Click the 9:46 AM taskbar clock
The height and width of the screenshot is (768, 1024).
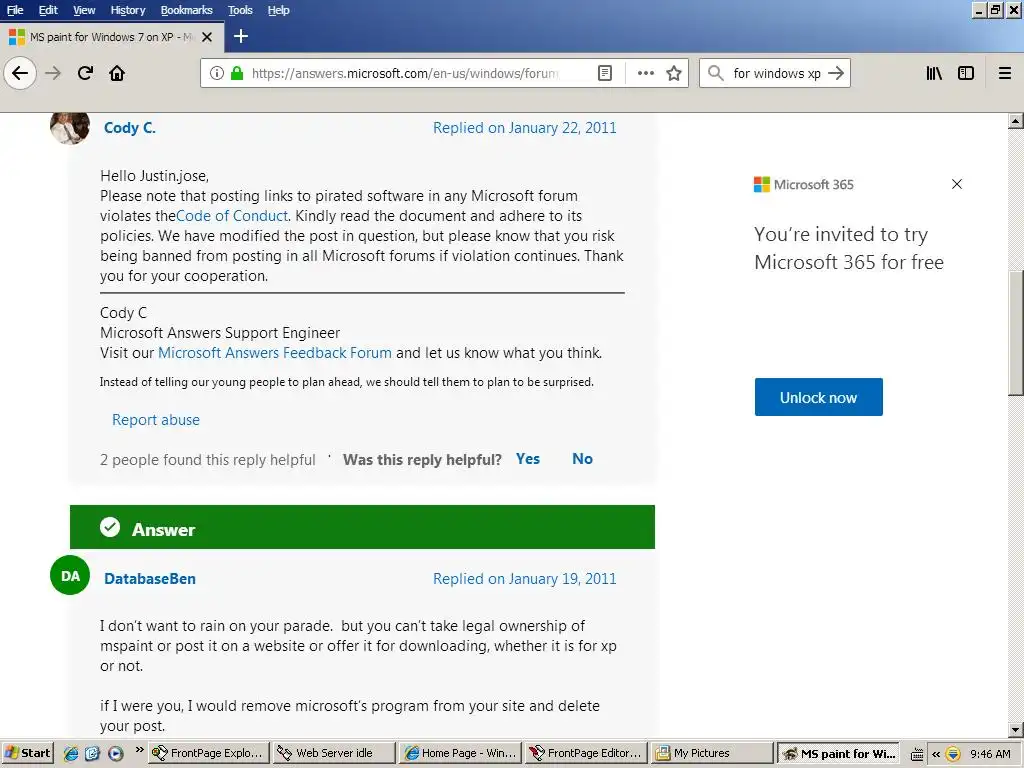tap(990, 754)
